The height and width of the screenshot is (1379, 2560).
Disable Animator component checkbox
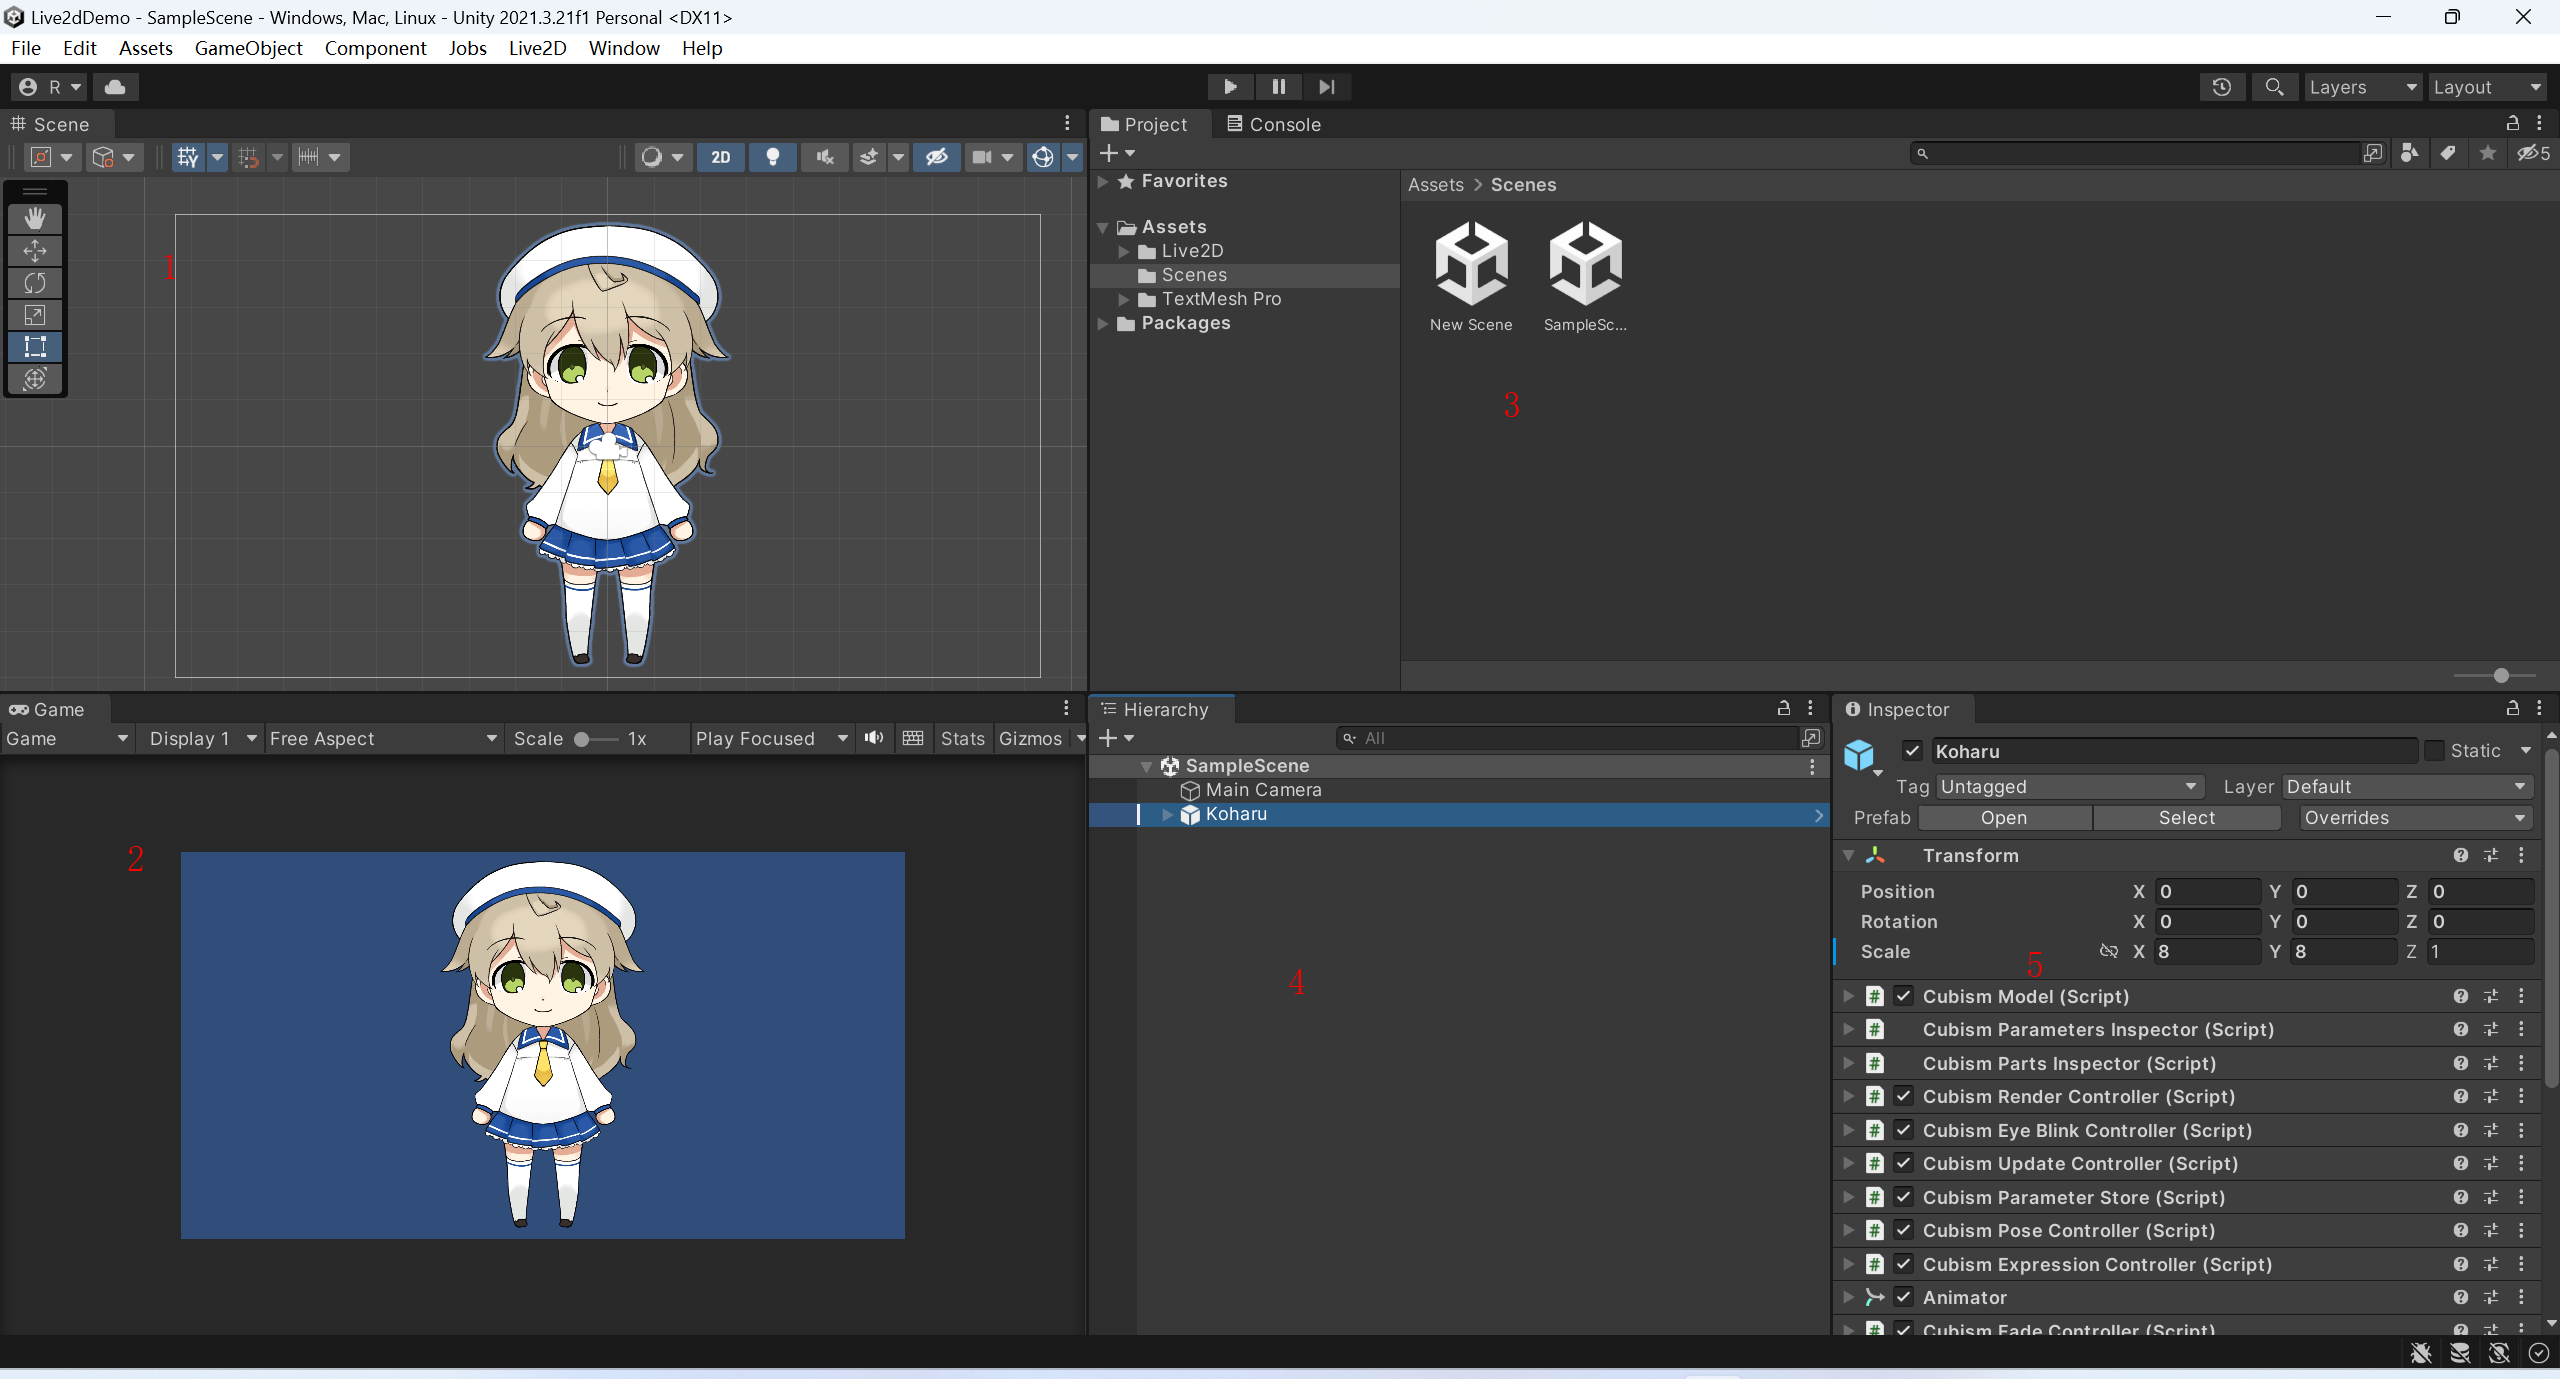coord(1903,1297)
